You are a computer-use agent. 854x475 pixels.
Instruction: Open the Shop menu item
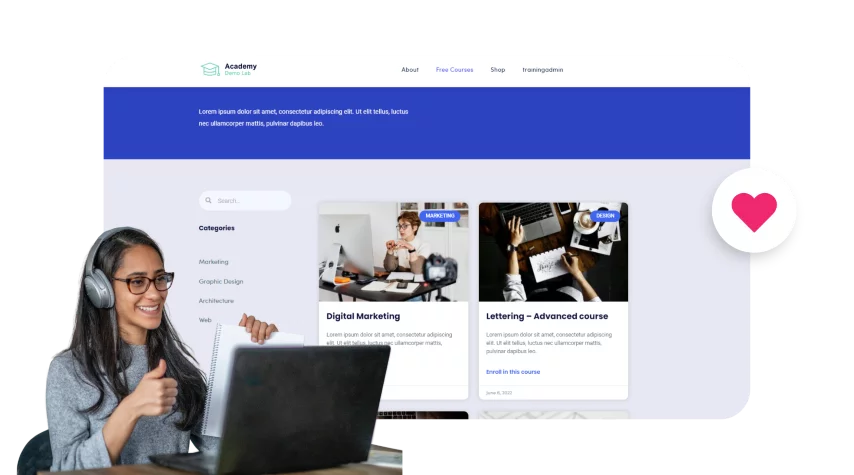(497, 70)
